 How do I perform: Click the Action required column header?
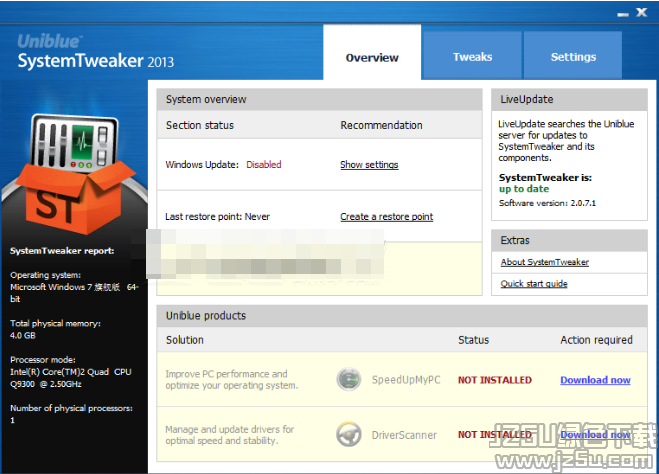596,340
